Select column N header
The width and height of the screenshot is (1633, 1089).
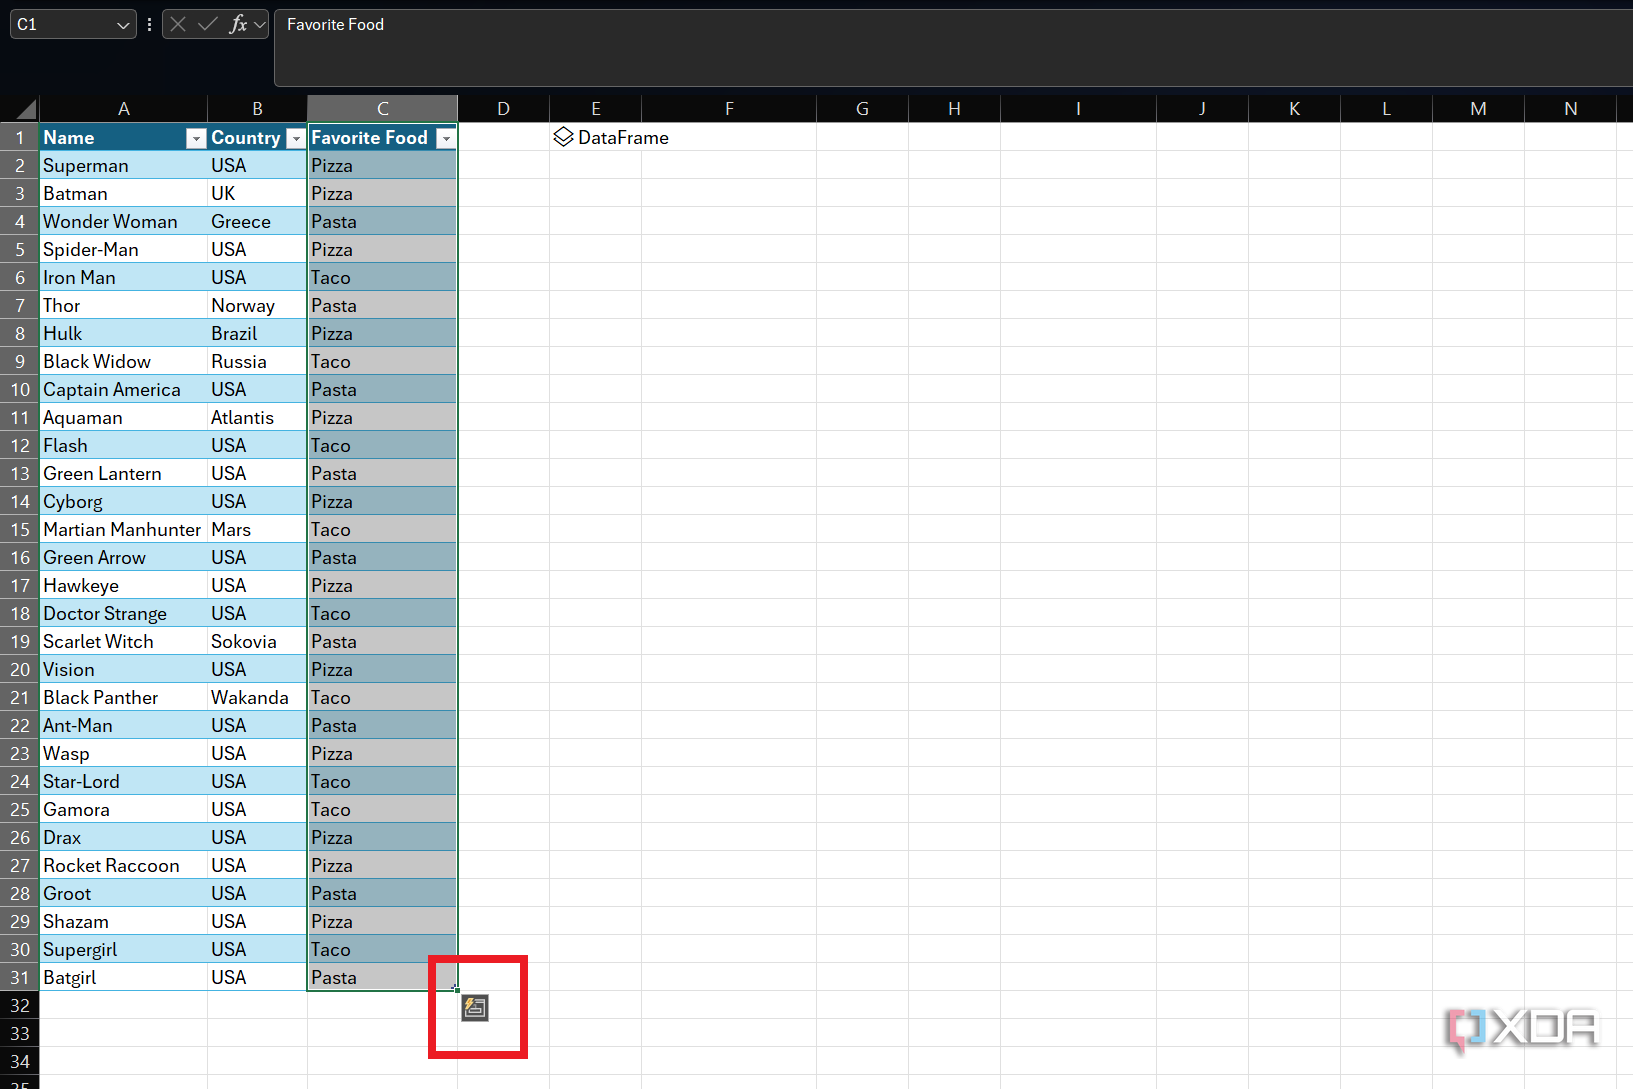click(x=1570, y=109)
